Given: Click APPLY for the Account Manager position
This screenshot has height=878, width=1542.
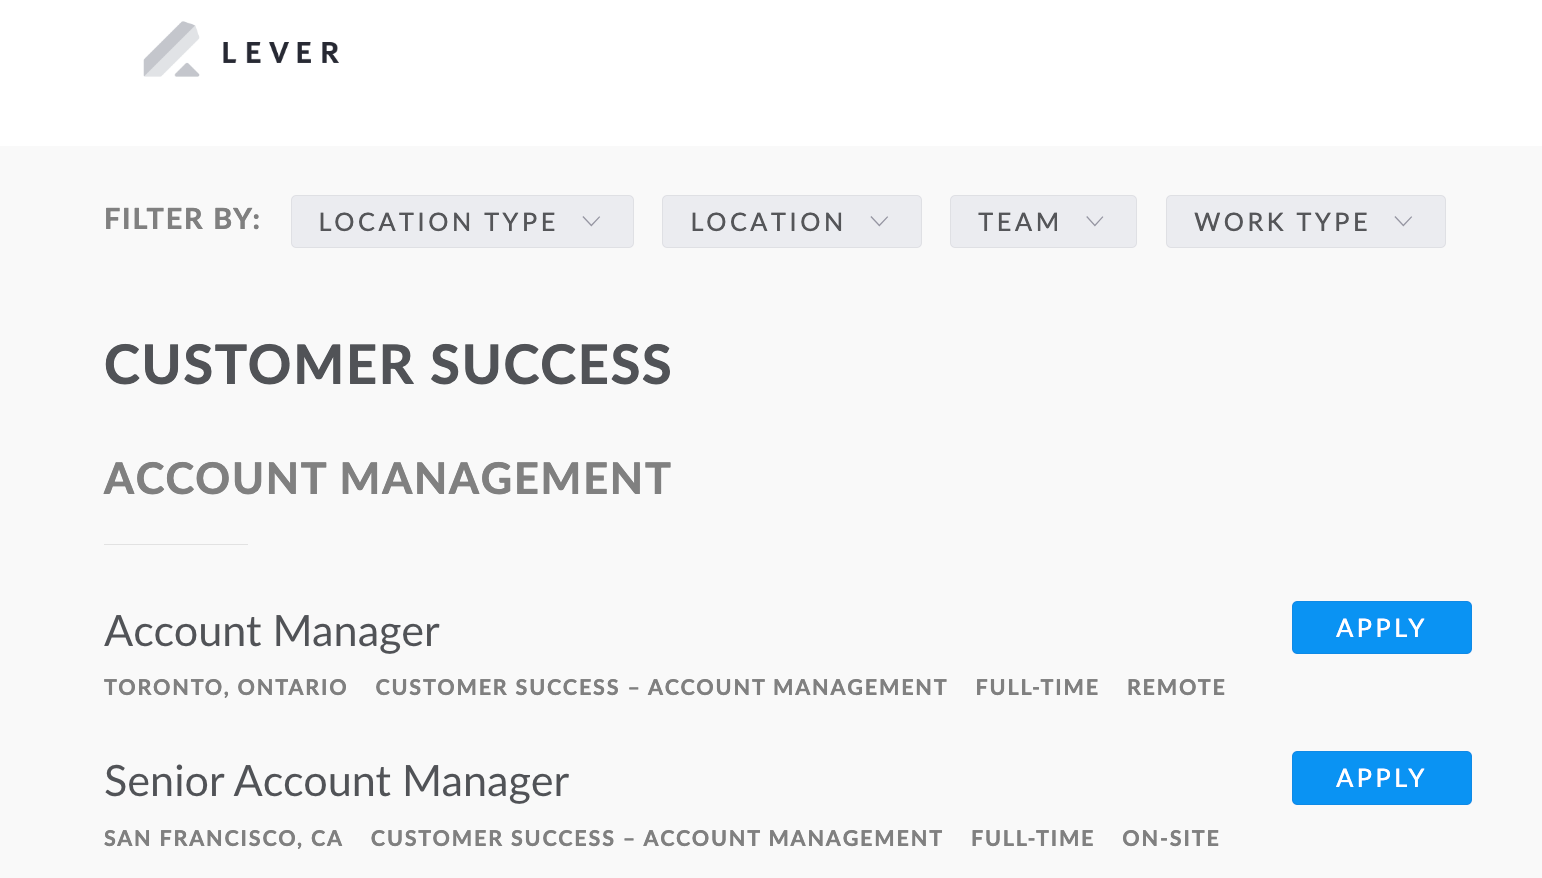Looking at the screenshot, I should coord(1381,627).
